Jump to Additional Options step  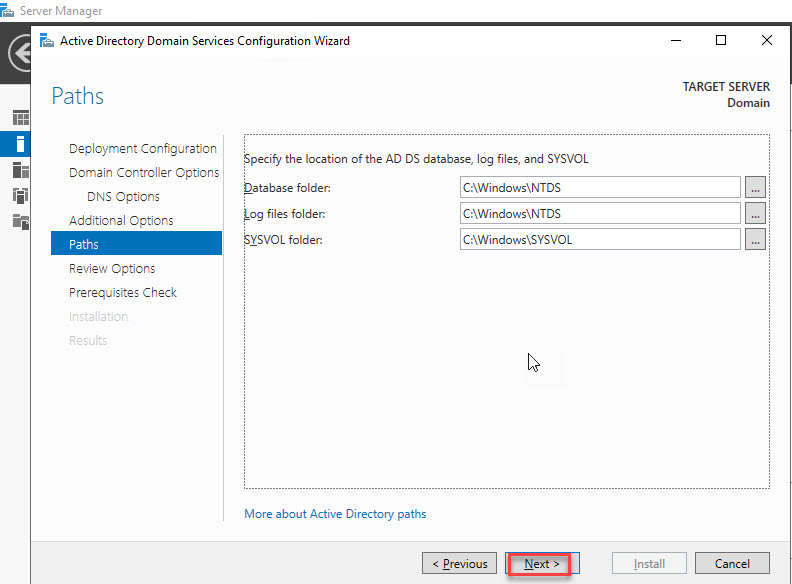[121, 221]
